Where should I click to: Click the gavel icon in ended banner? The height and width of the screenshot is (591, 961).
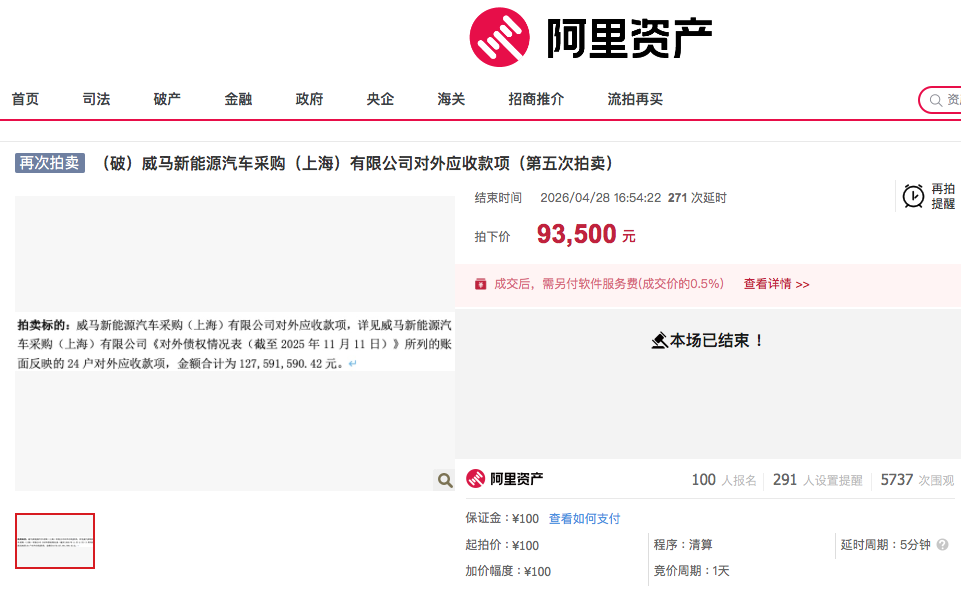pyautogui.click(x=659, y=341)
